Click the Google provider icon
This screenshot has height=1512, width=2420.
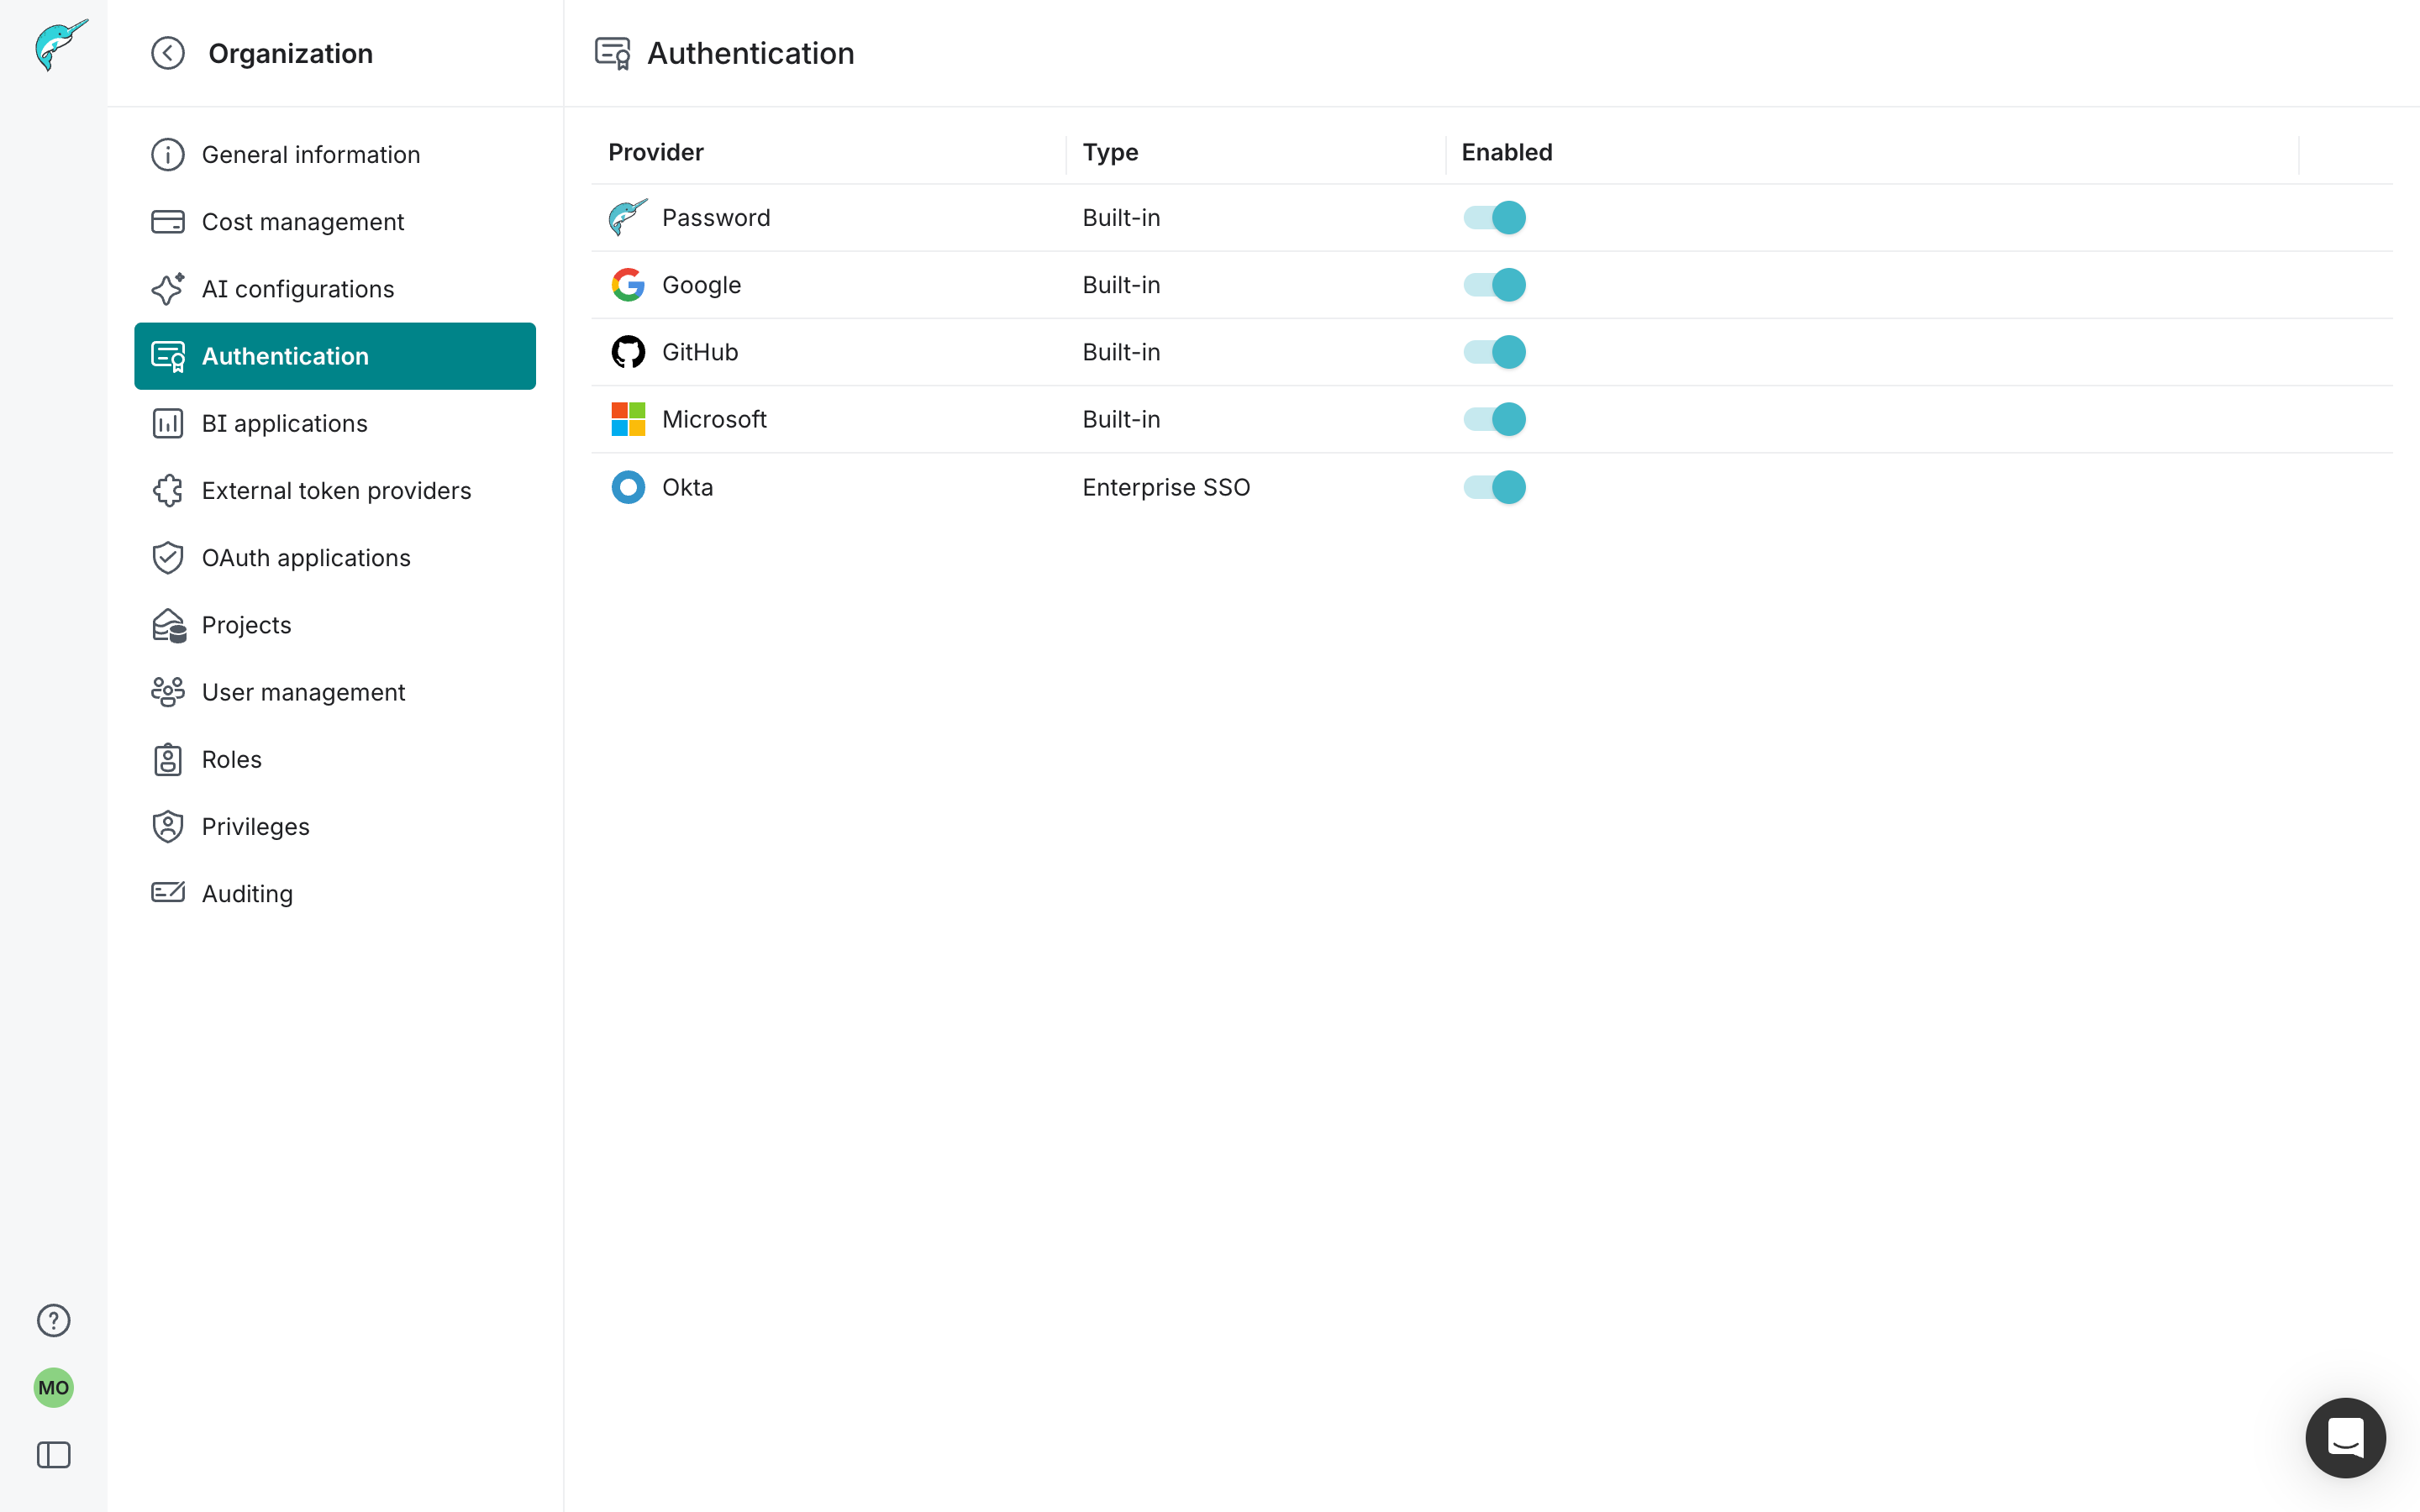(x=628, y=284)
